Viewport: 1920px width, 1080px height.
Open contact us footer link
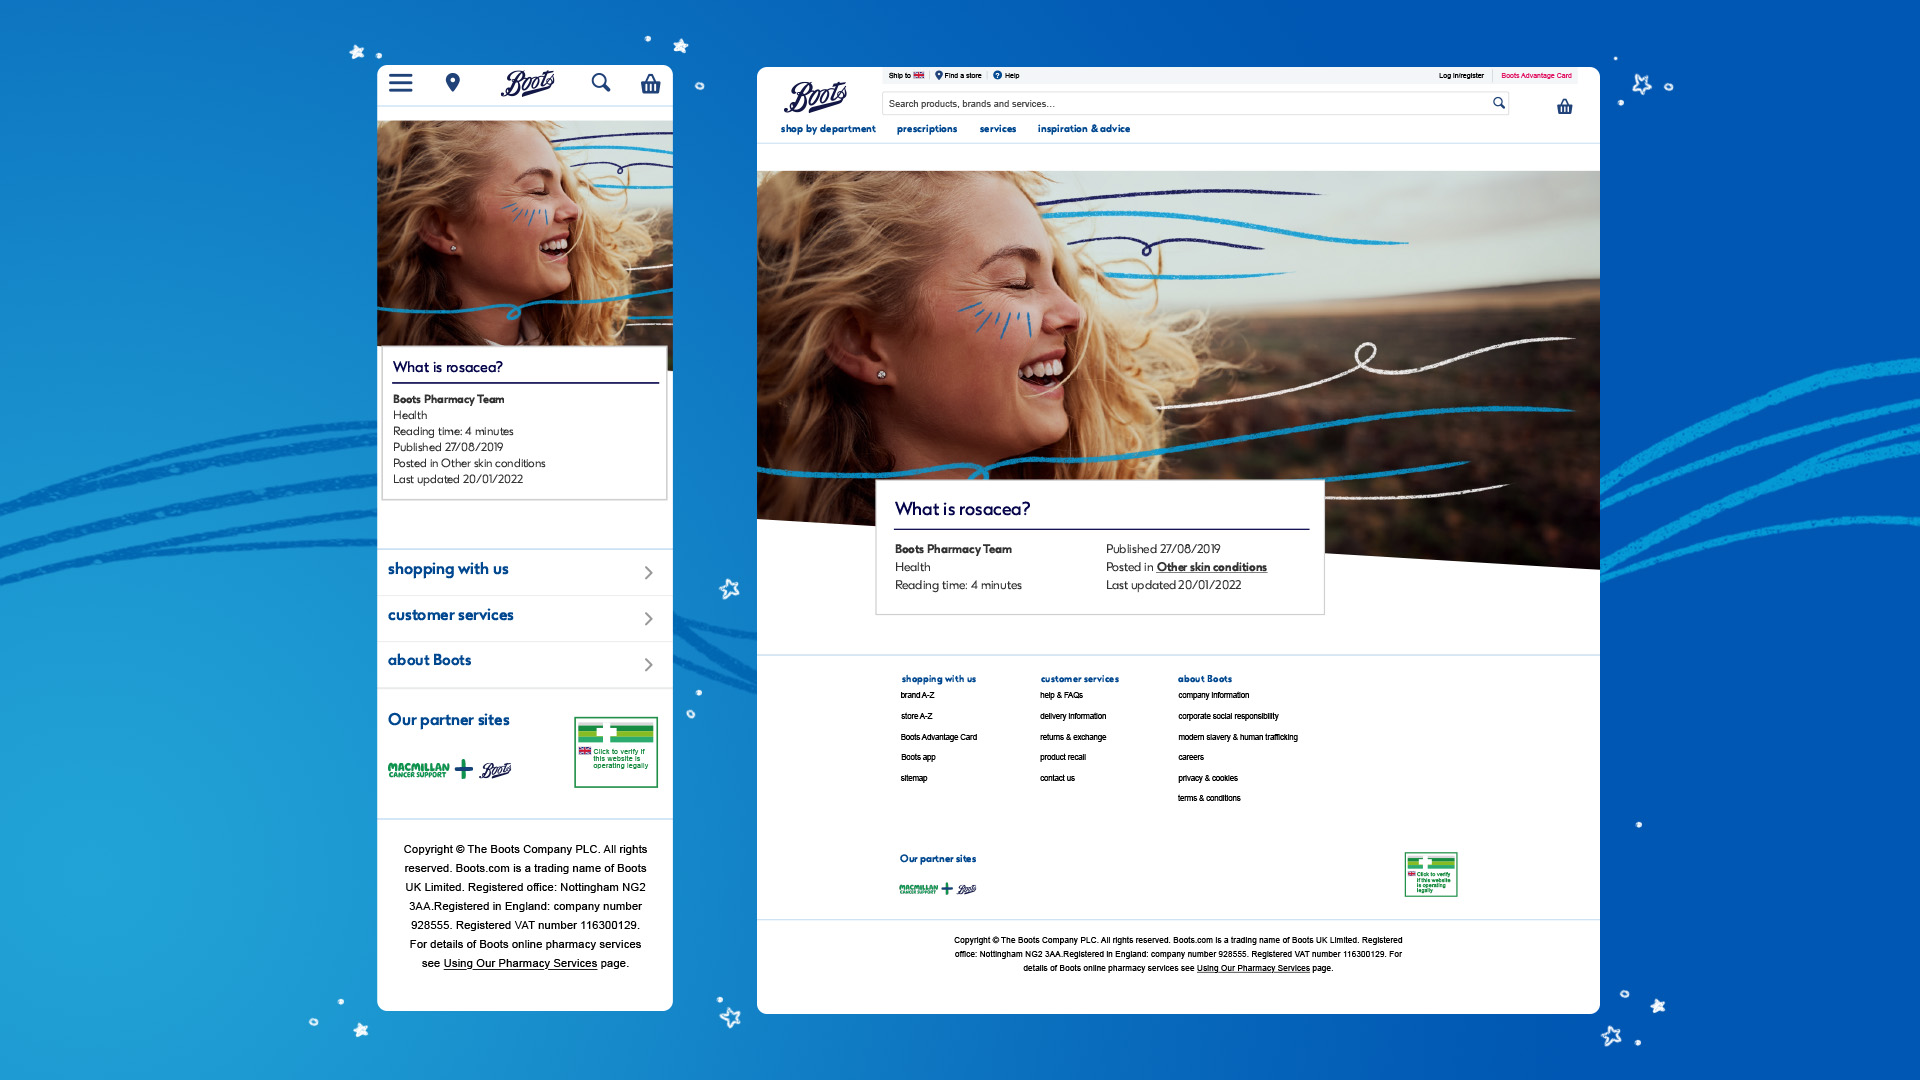(1057, 778)
